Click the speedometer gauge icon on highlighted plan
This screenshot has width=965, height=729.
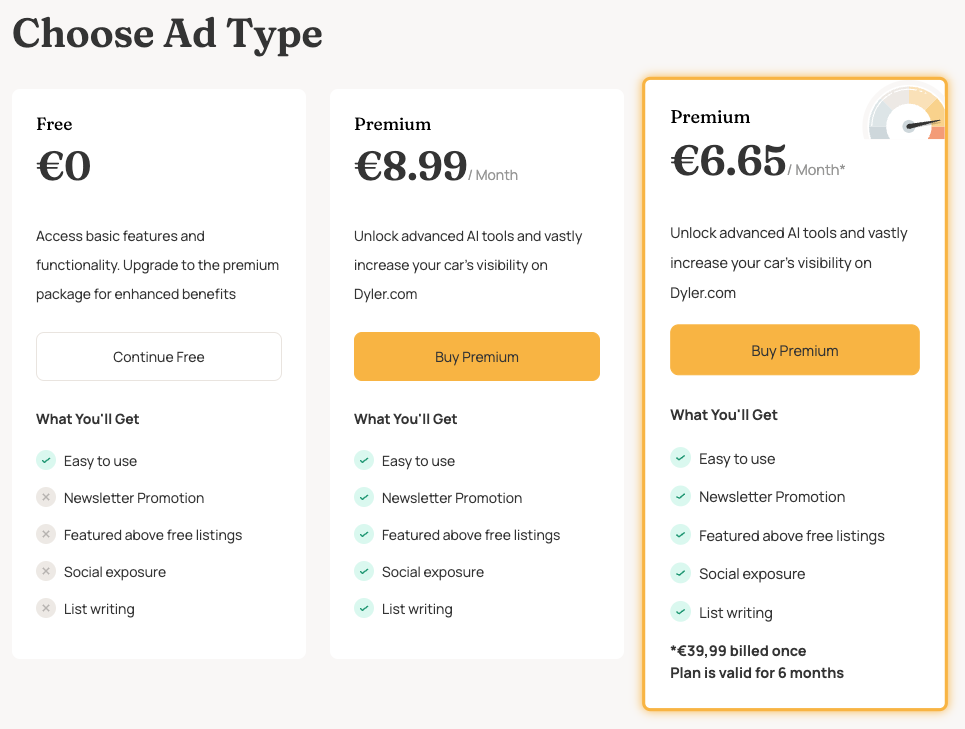pos(904,113)
